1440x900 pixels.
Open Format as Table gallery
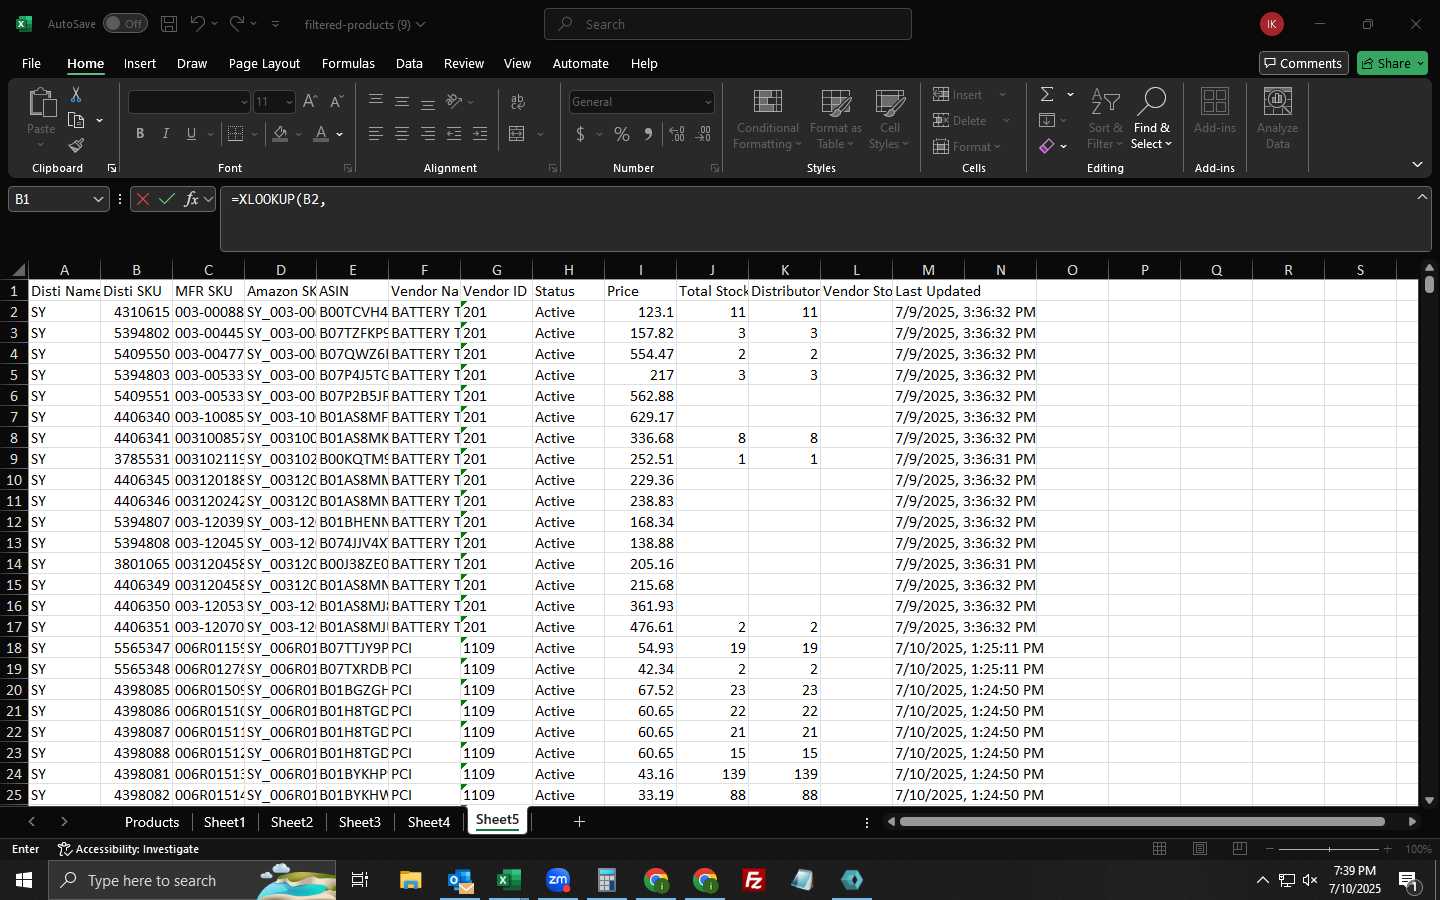pyautogui.click(x=836, y=119)
